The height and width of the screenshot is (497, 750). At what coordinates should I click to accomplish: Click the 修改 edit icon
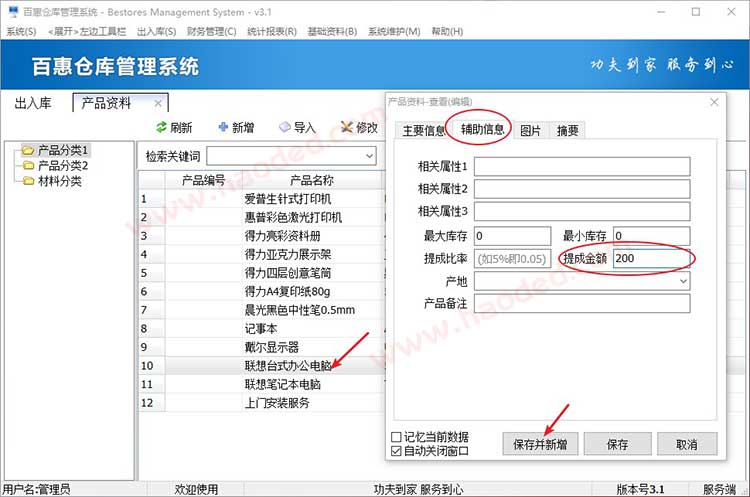tap(347, 128)
